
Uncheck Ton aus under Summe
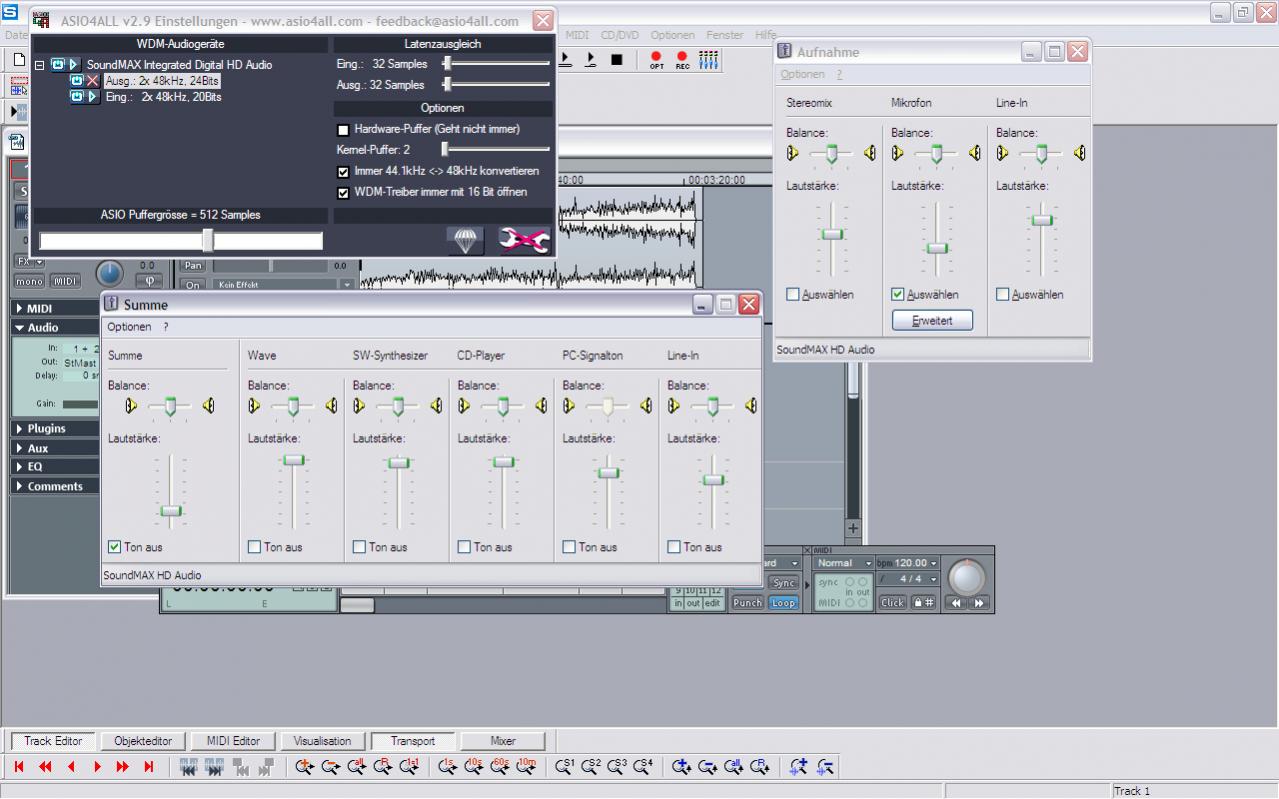point(114,547)
